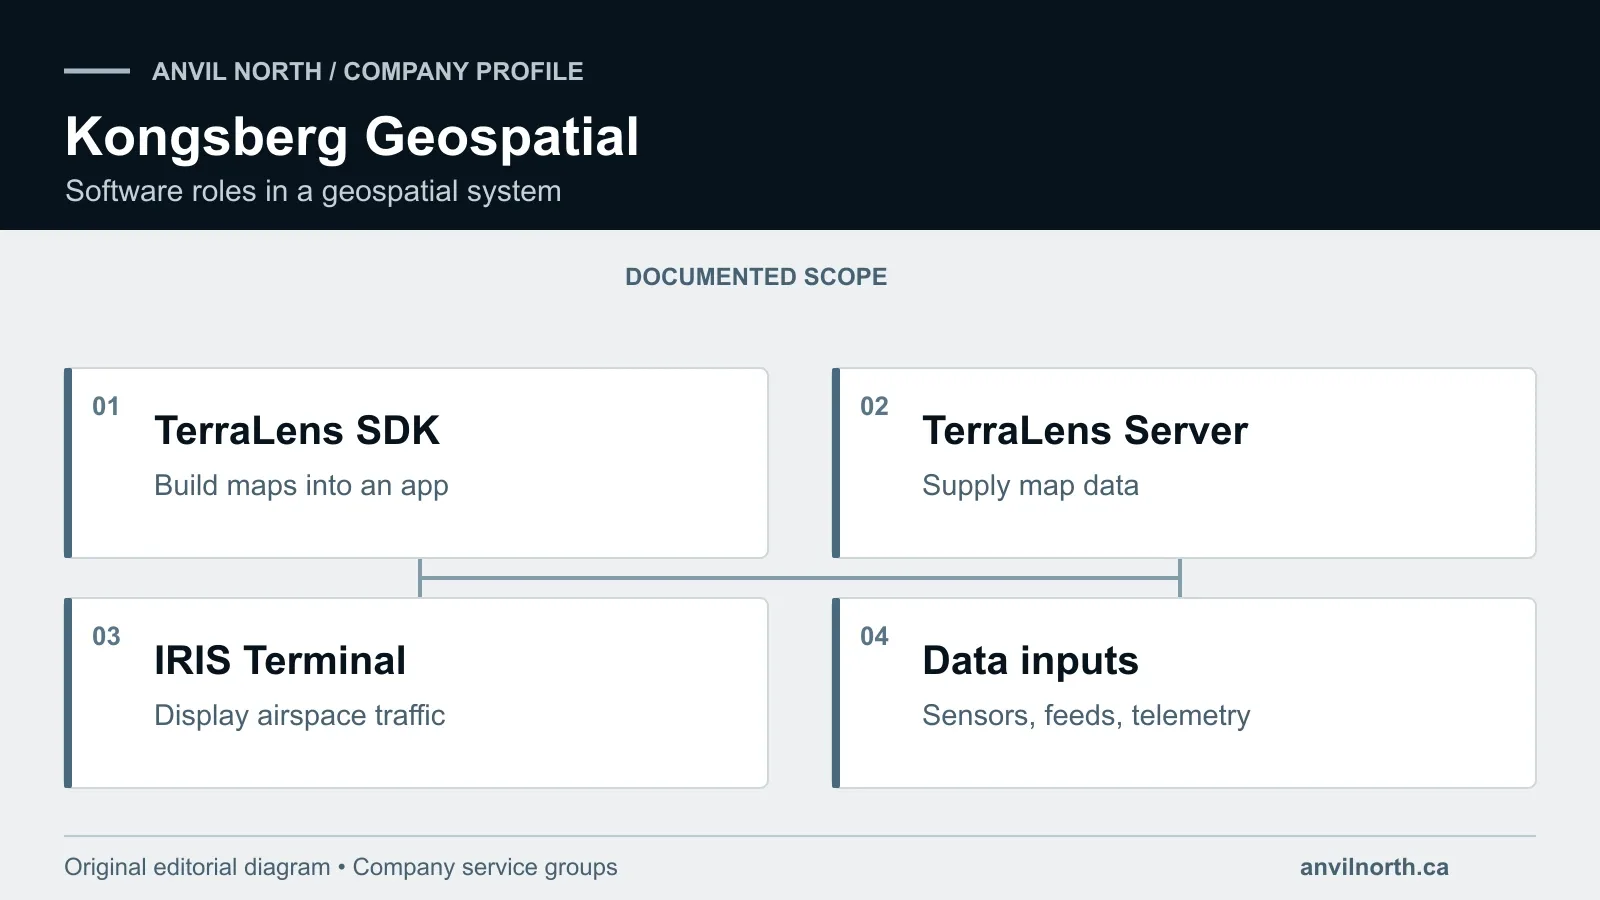Click the description 'Build maps into an app'
This screenshot has width=1600, height=900.
click(301, 486)
